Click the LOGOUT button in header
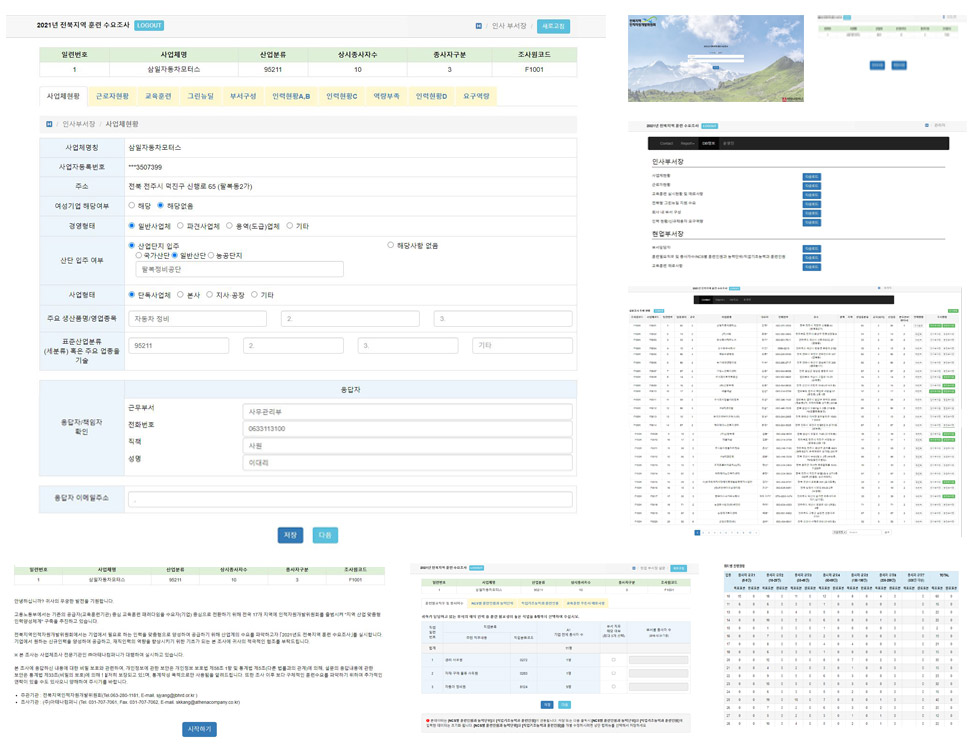This screenshot has width=980, height=748. click(x=149, y=25)
